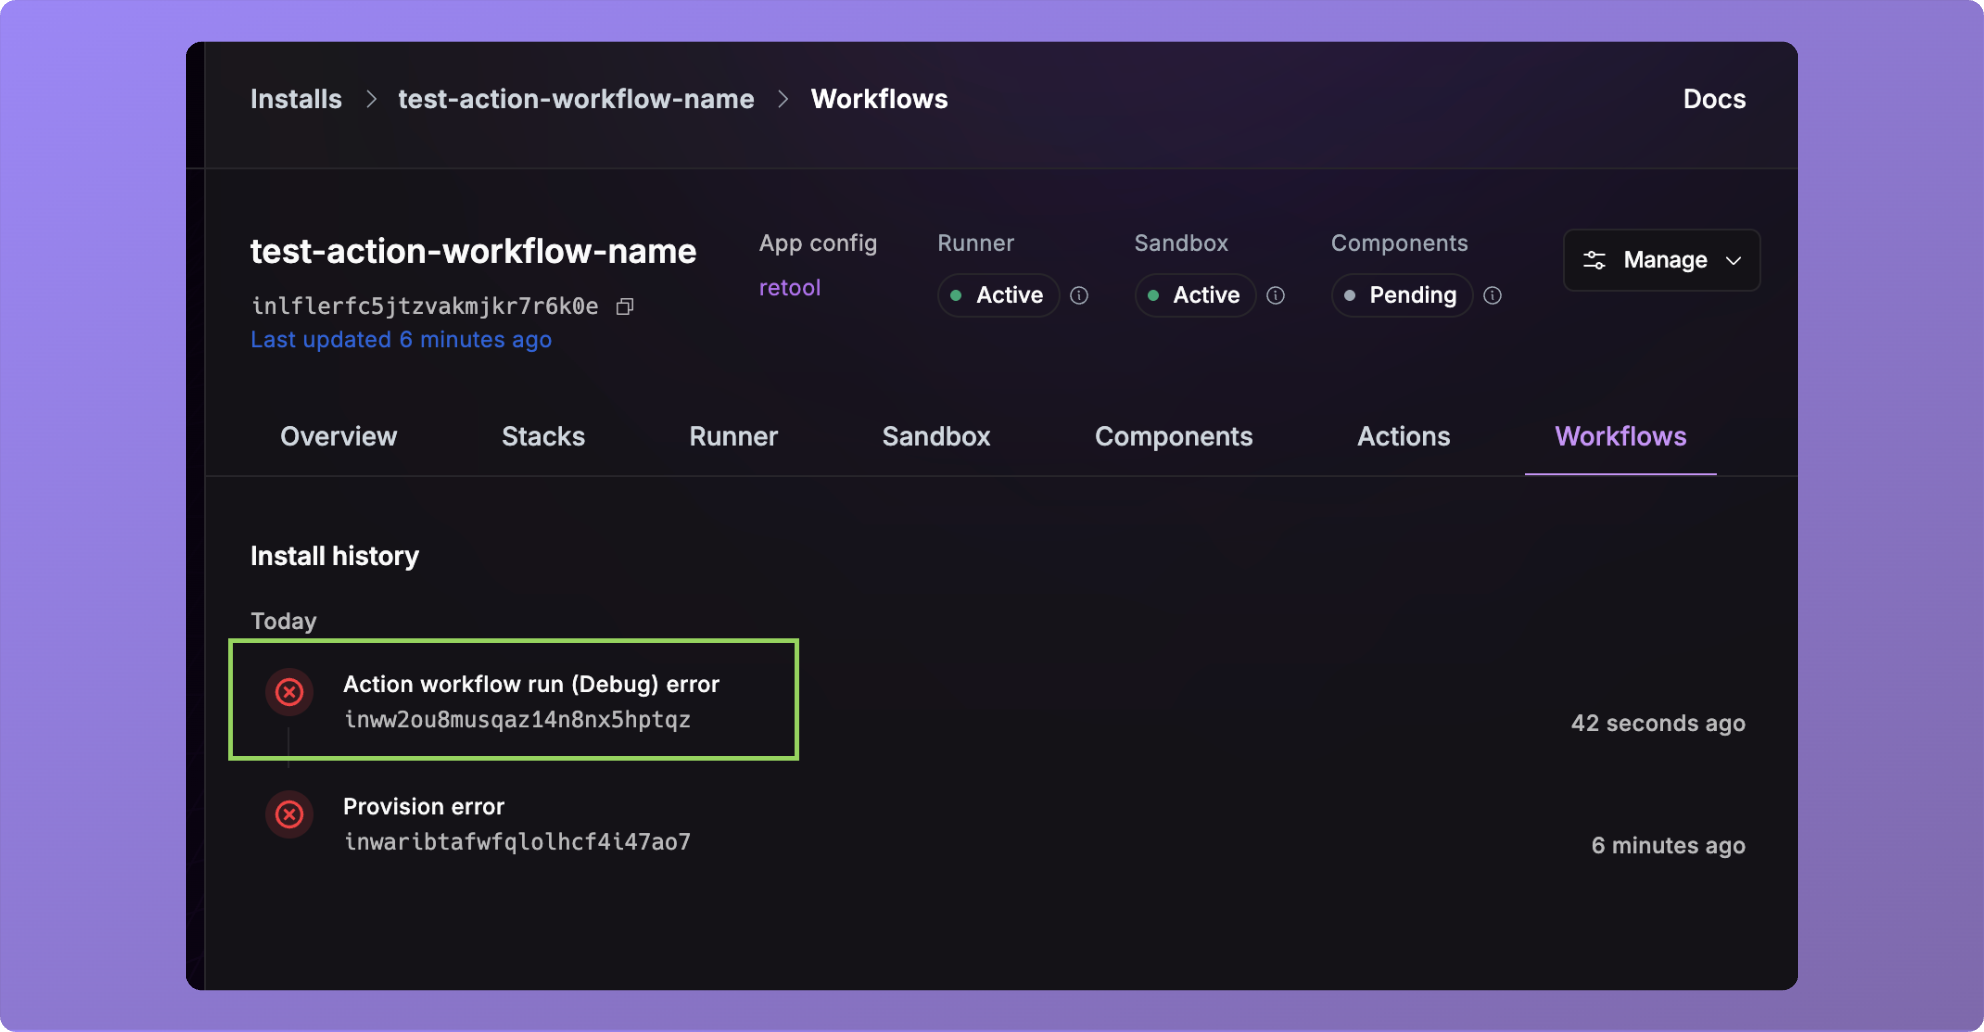
Task: Open the Provision error entry
Action: [423, 806]
